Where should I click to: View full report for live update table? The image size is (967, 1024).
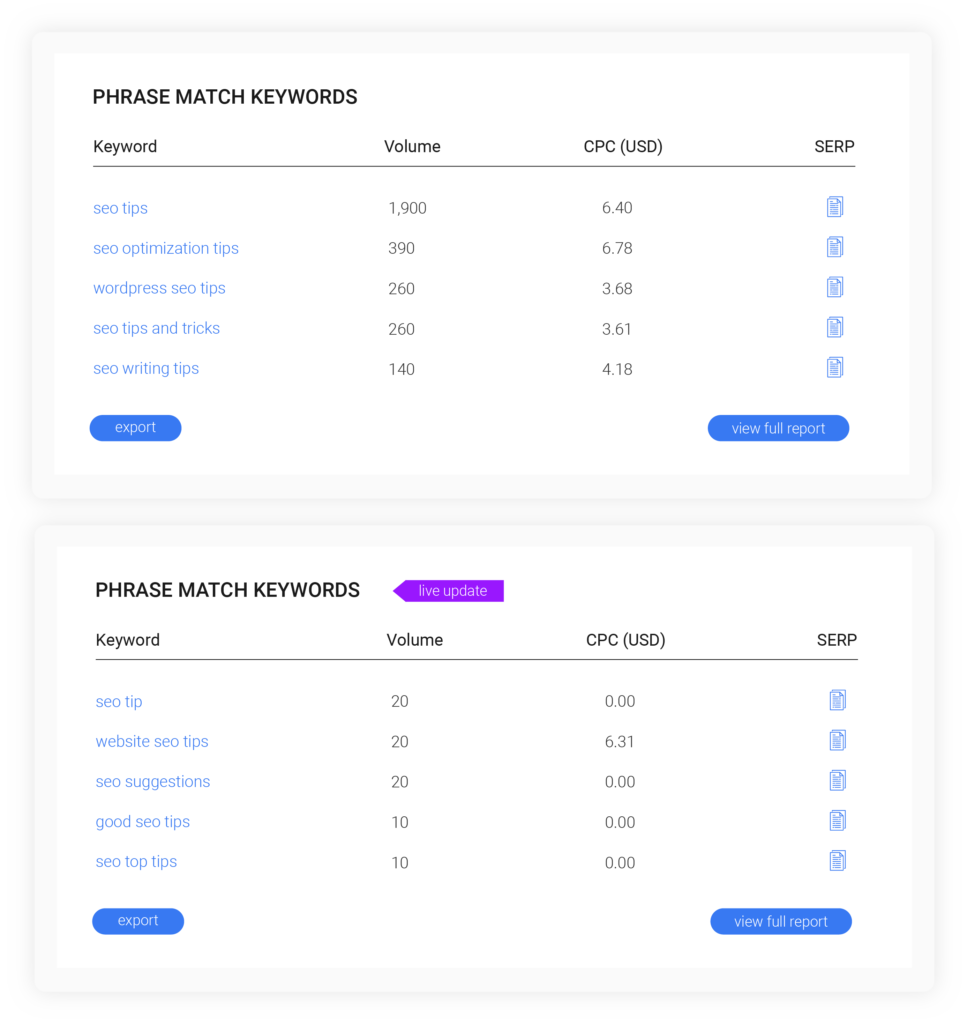(781, 921)
